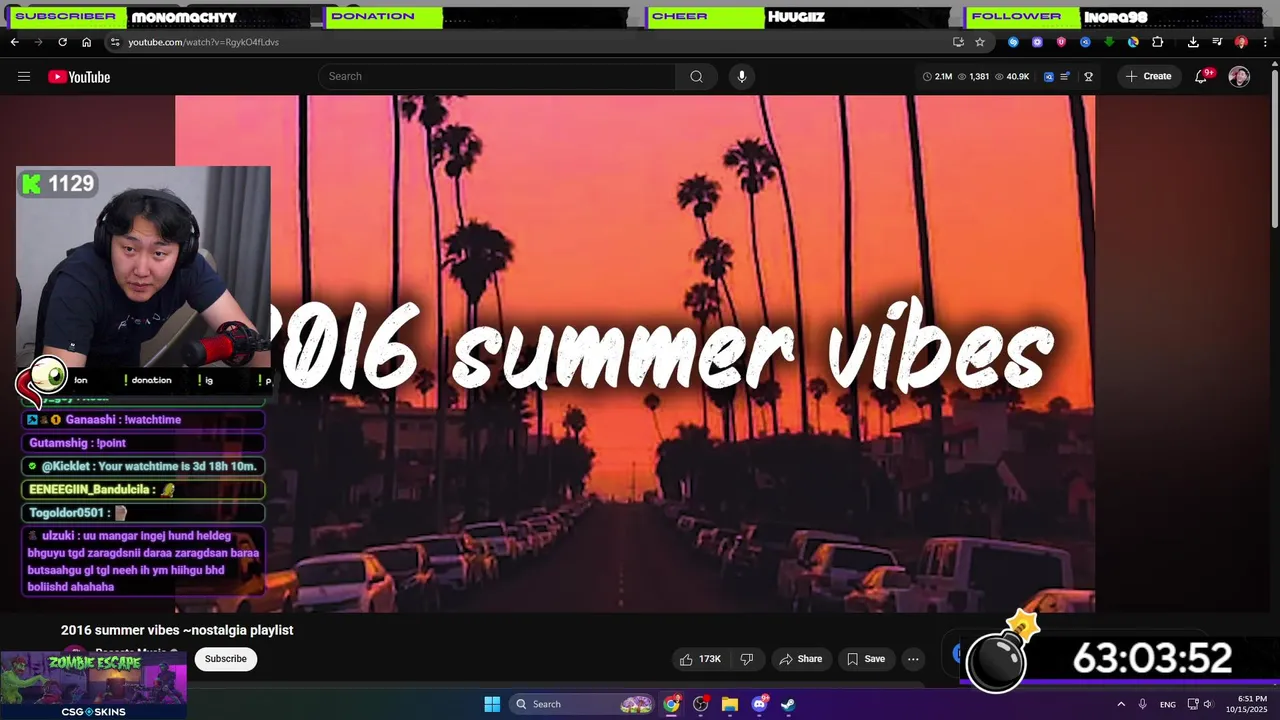Open the YouTube notifications bell
Viewport: 1280px width, 720px height.
1202,77
